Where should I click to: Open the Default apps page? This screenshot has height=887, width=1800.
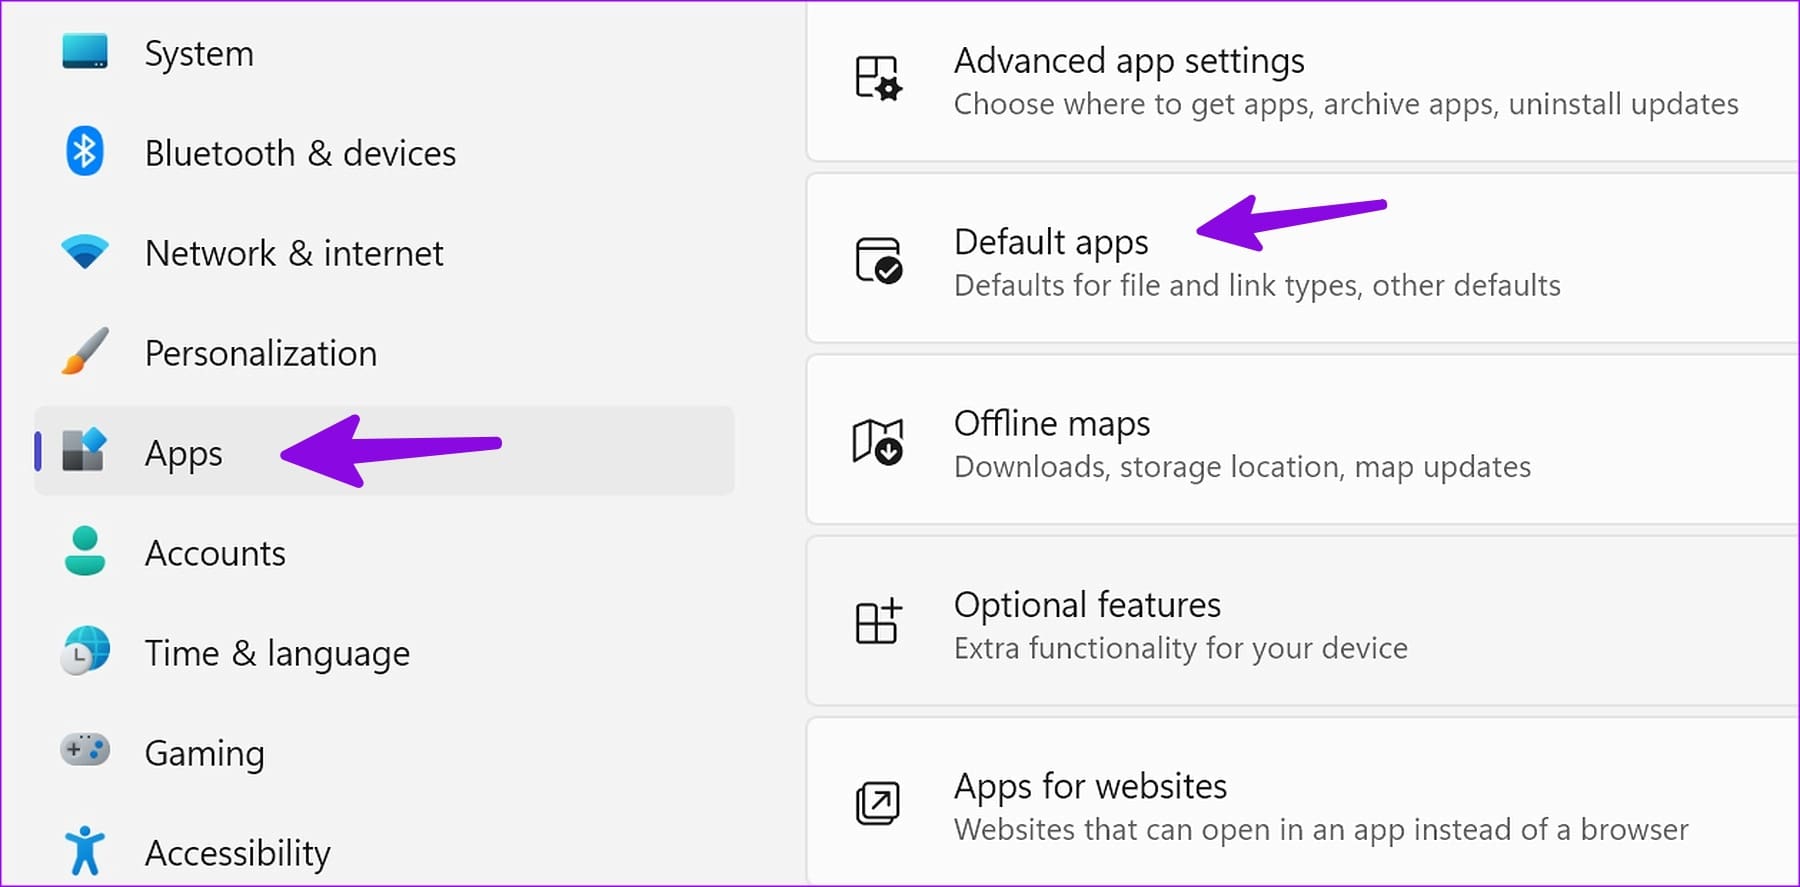point(1052,243)
